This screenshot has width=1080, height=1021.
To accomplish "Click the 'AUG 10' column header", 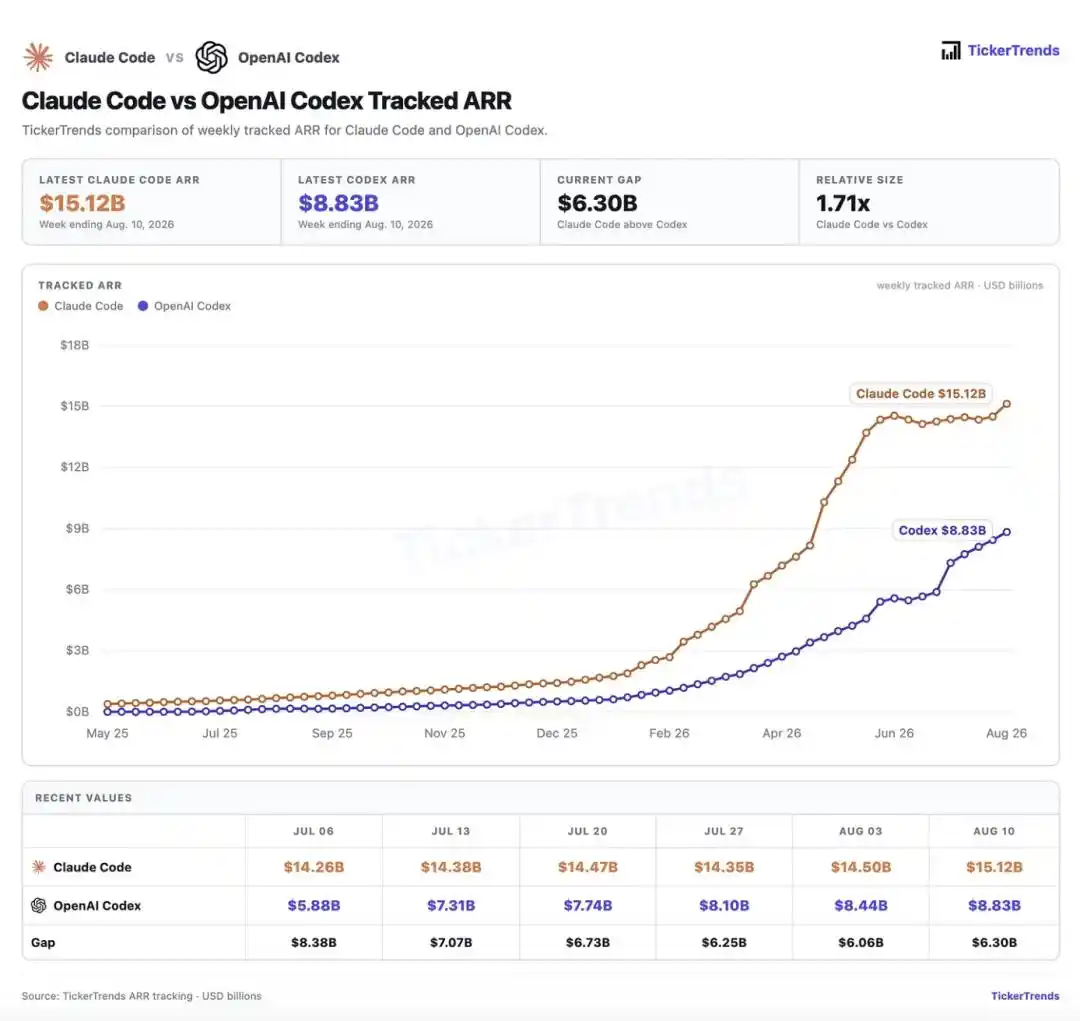I will (x=994, y=831).
